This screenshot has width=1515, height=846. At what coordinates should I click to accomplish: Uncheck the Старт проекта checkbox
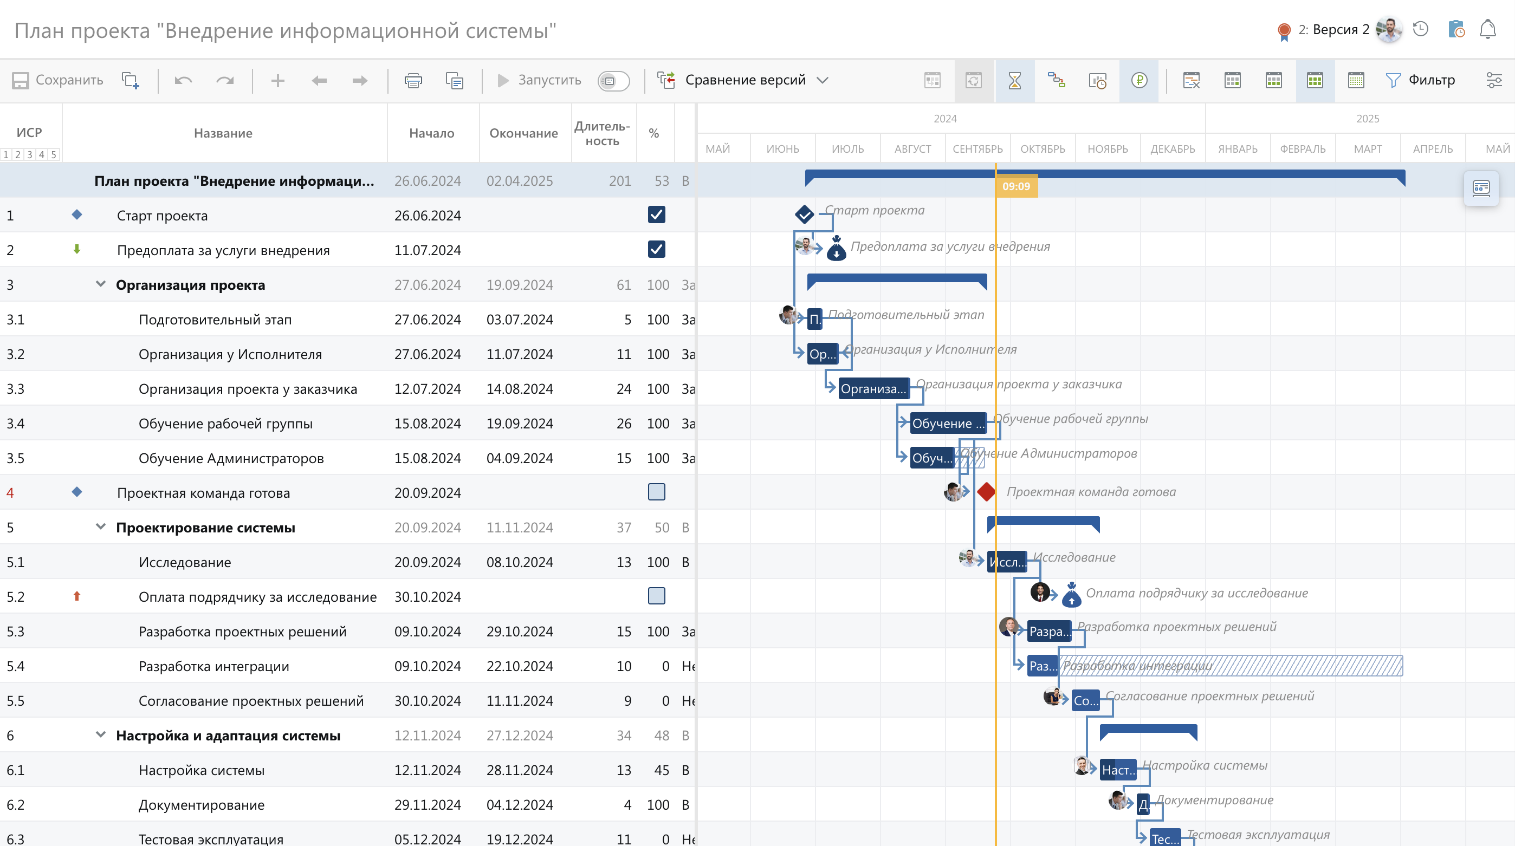(x=656, y=215)
